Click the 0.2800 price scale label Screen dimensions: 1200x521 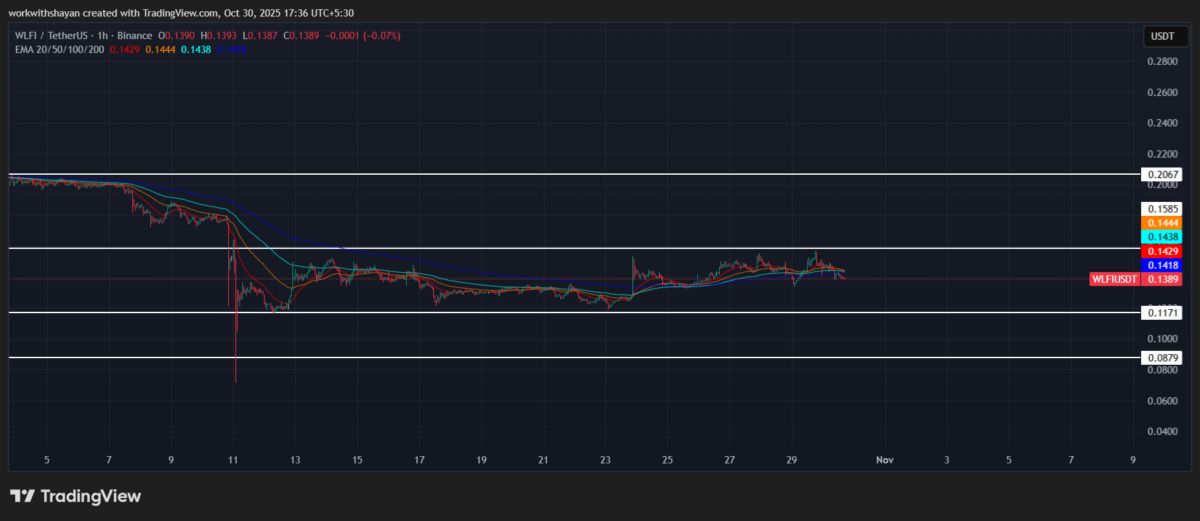[x=1162, y=61]
